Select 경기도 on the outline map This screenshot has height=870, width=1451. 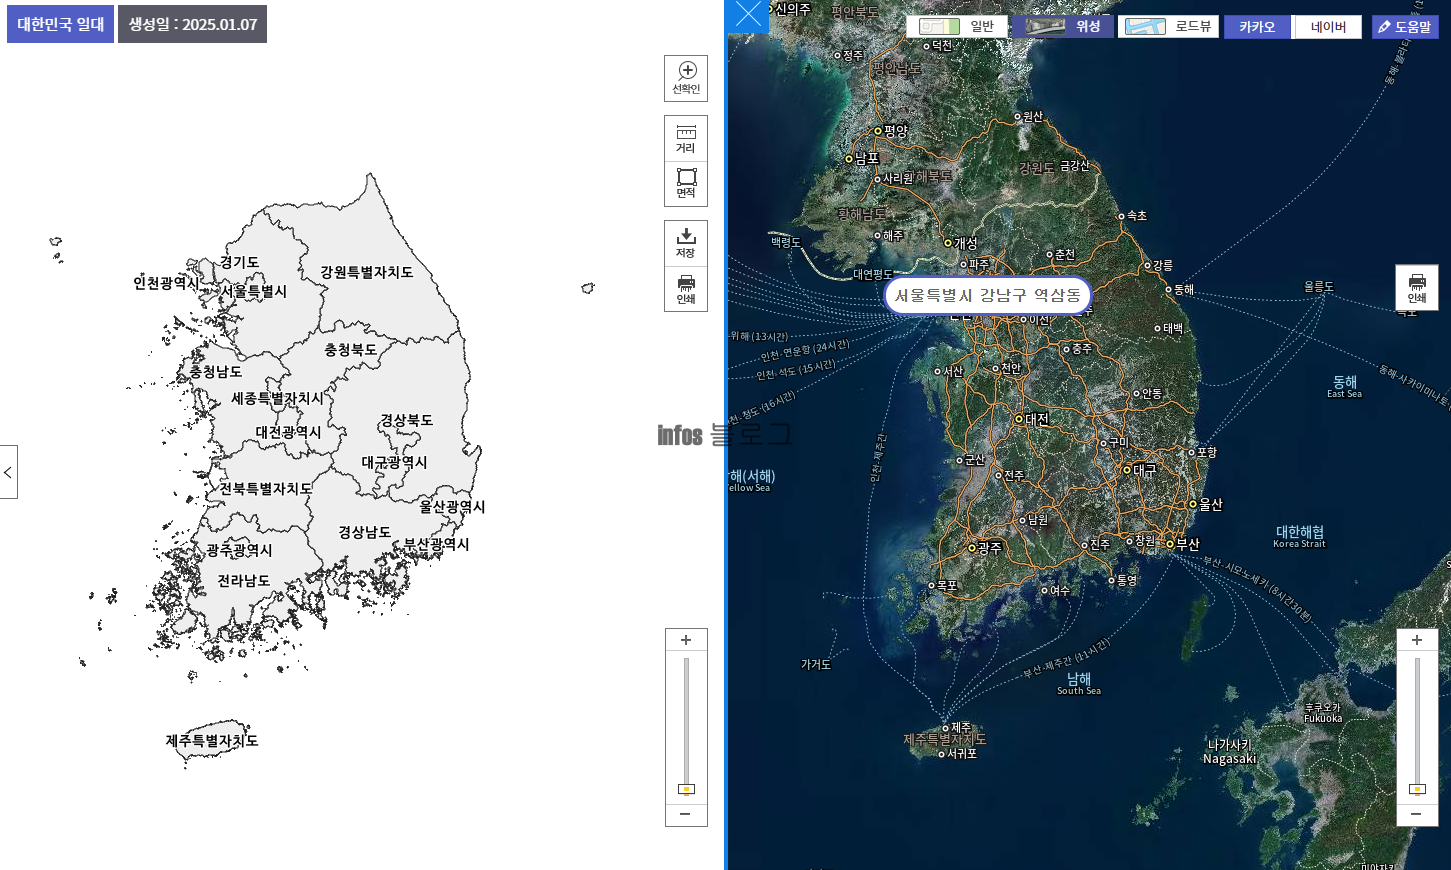(240, 262)
